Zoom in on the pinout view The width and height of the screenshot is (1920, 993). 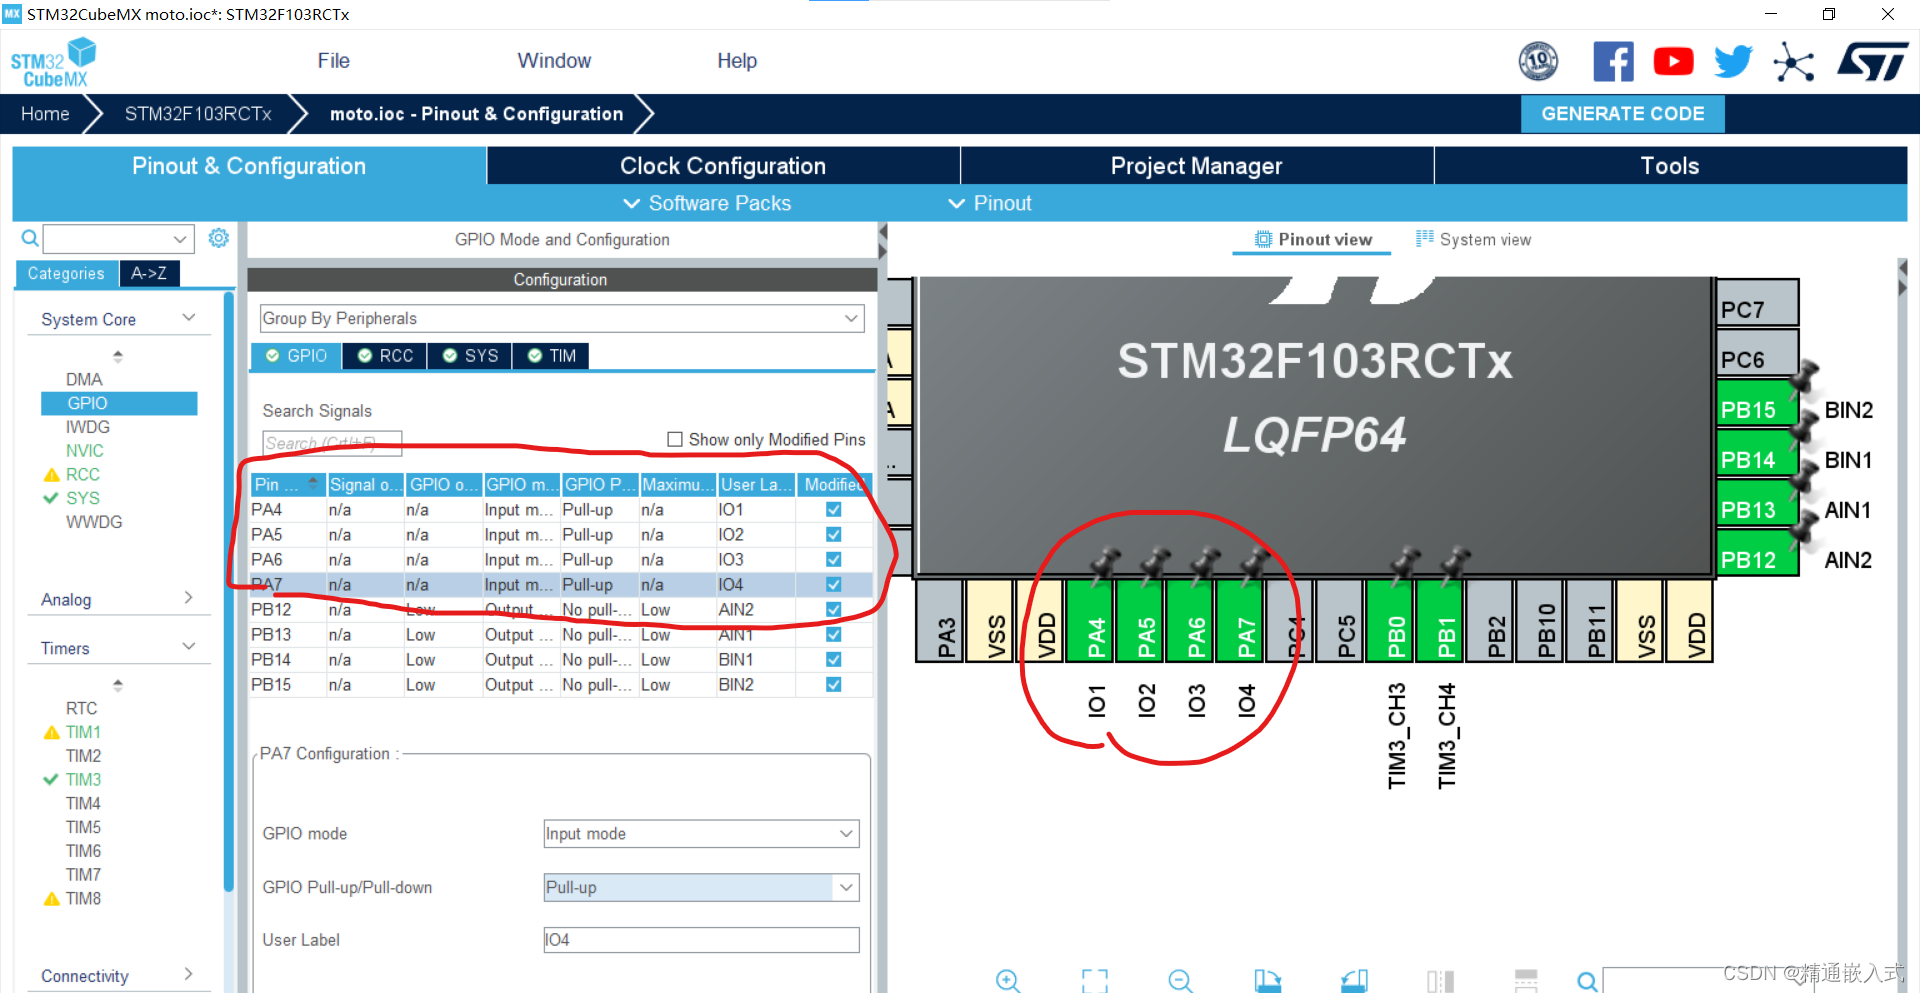1008,981
